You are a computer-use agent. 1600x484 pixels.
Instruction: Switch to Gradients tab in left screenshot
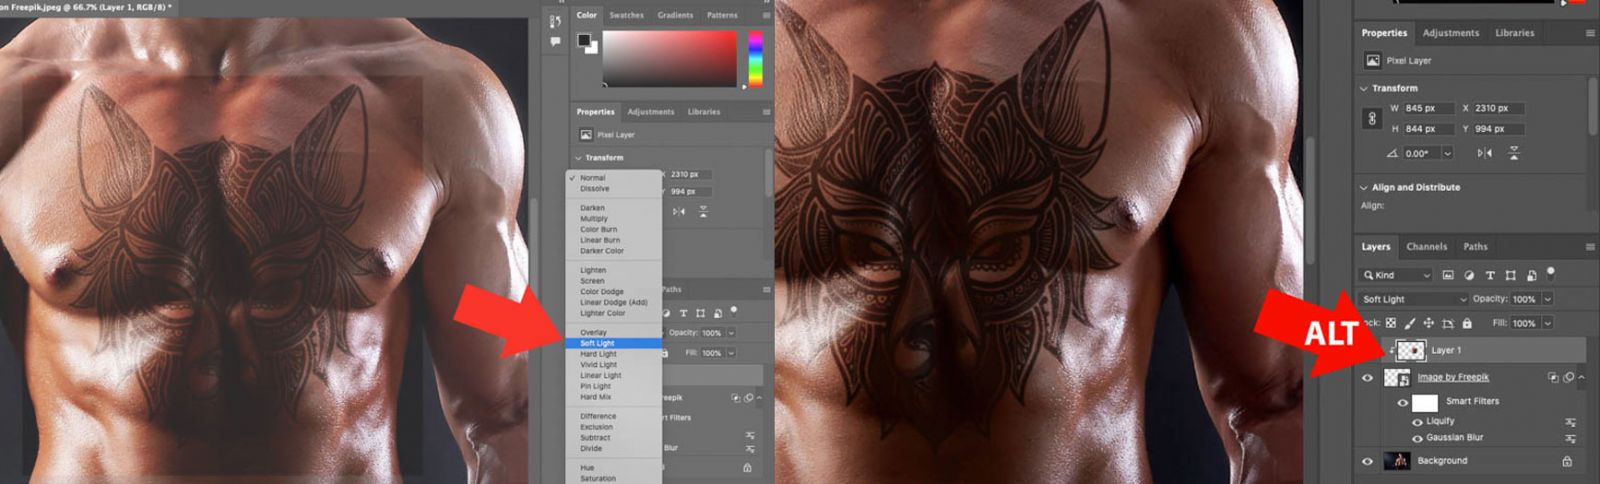pos(675,15)
